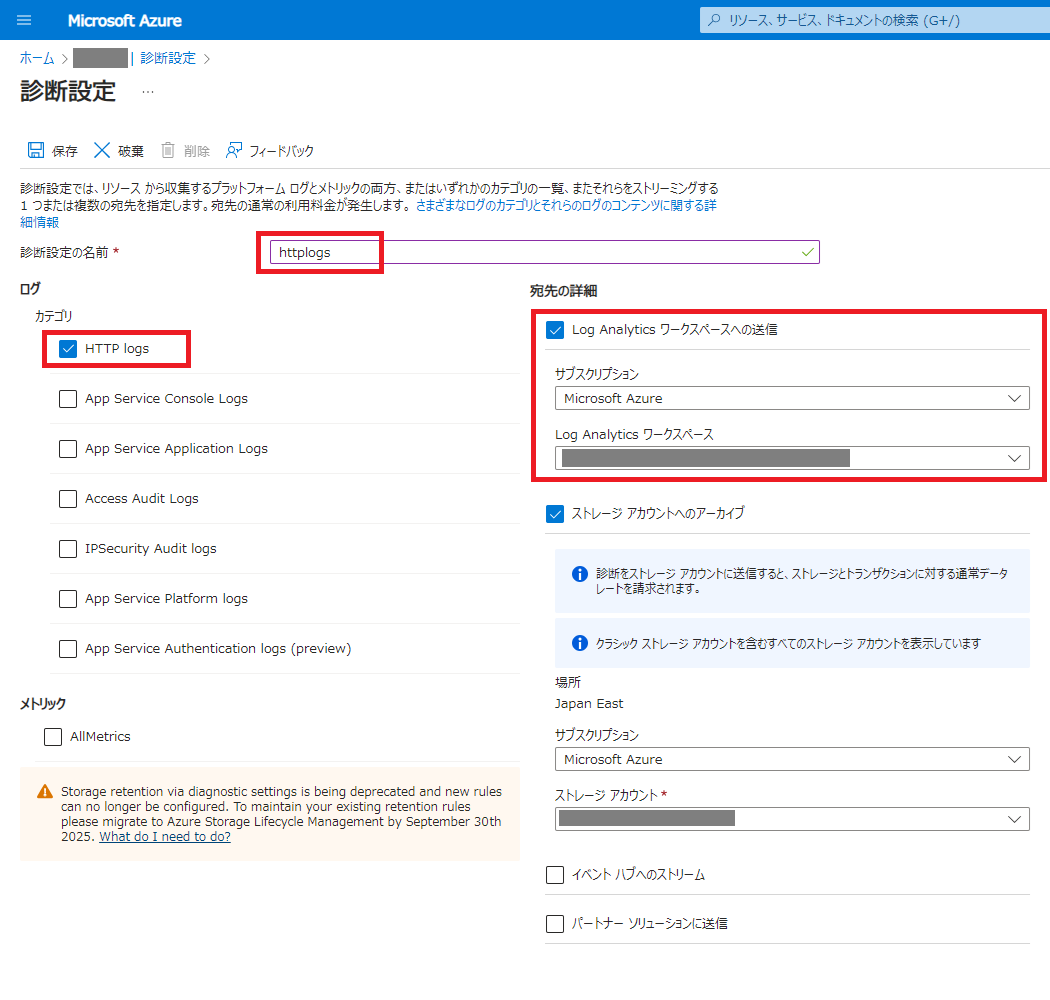Enable the AllMetrics checkbox
This screenshot has width=1050, height=1000.
point(53,737)
